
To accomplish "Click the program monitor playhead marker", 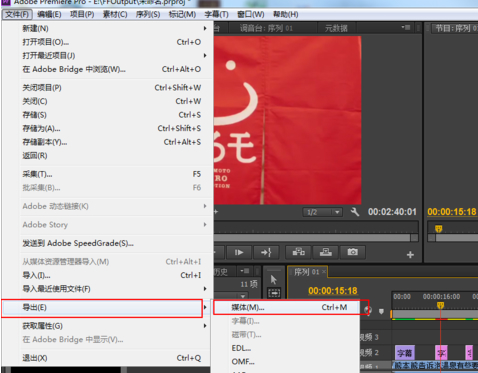I will coord(439,229).
